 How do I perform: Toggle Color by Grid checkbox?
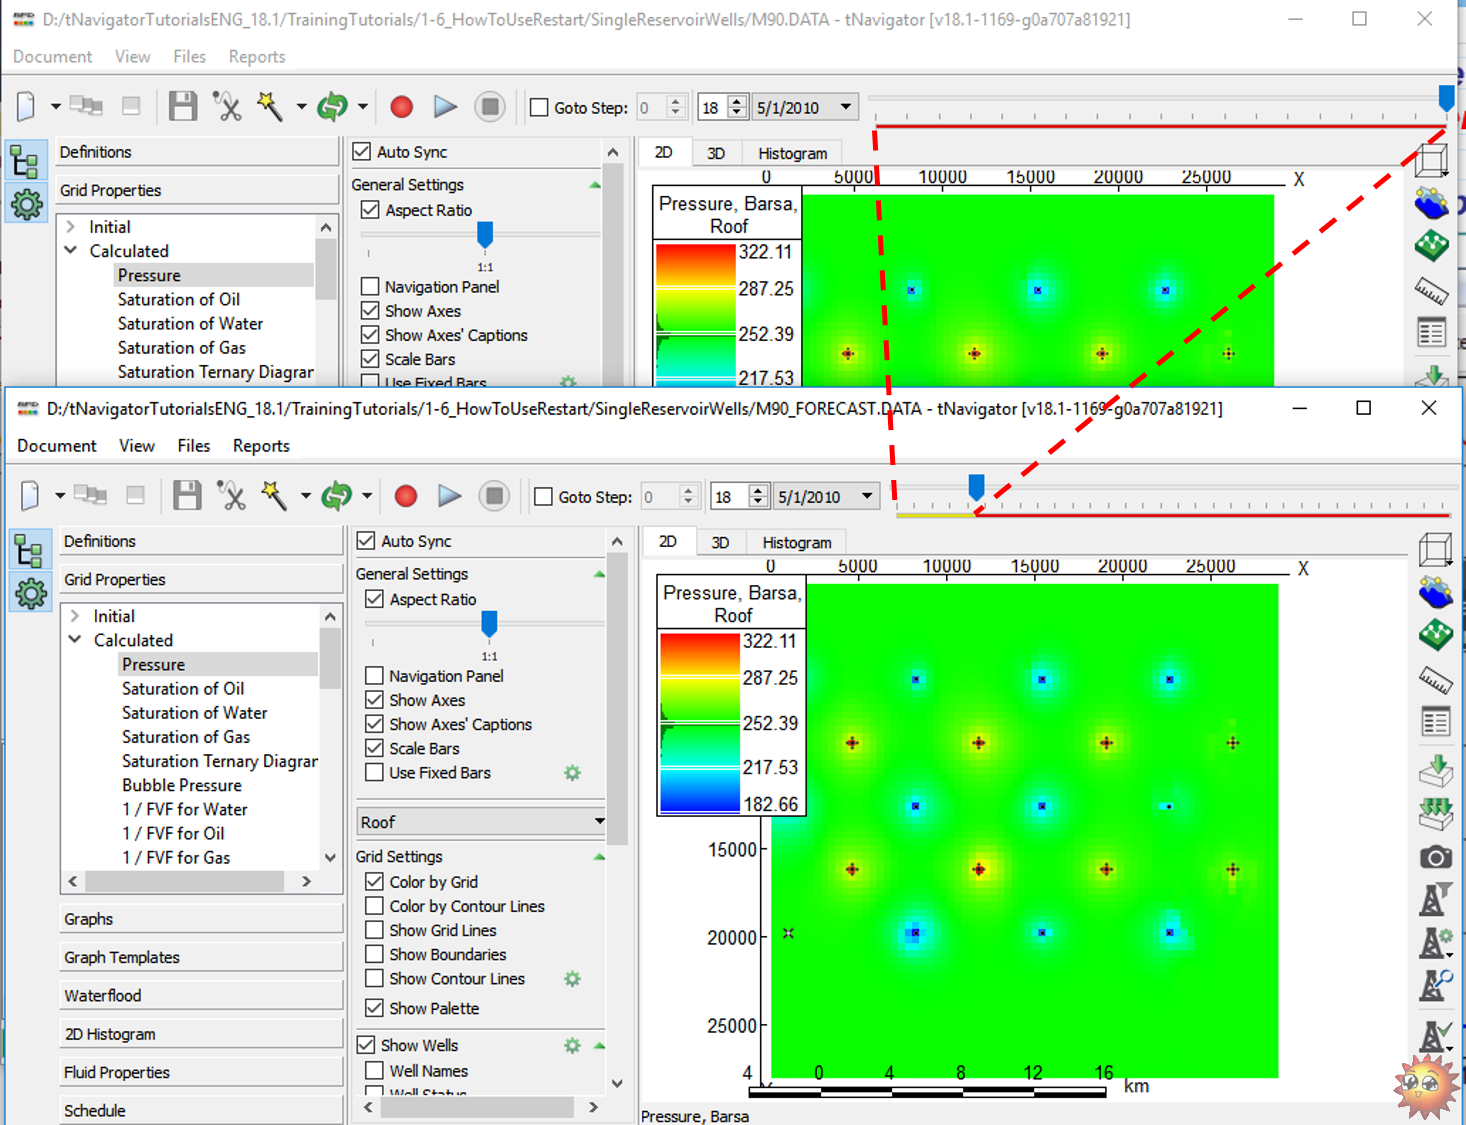click(x=374, y=882)
